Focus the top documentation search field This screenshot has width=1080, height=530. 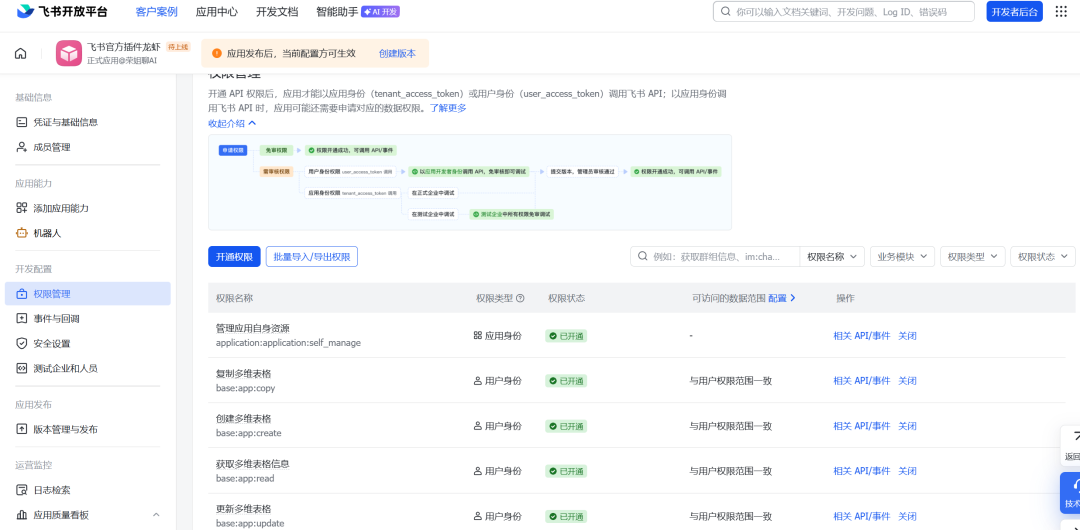point(844,12)
